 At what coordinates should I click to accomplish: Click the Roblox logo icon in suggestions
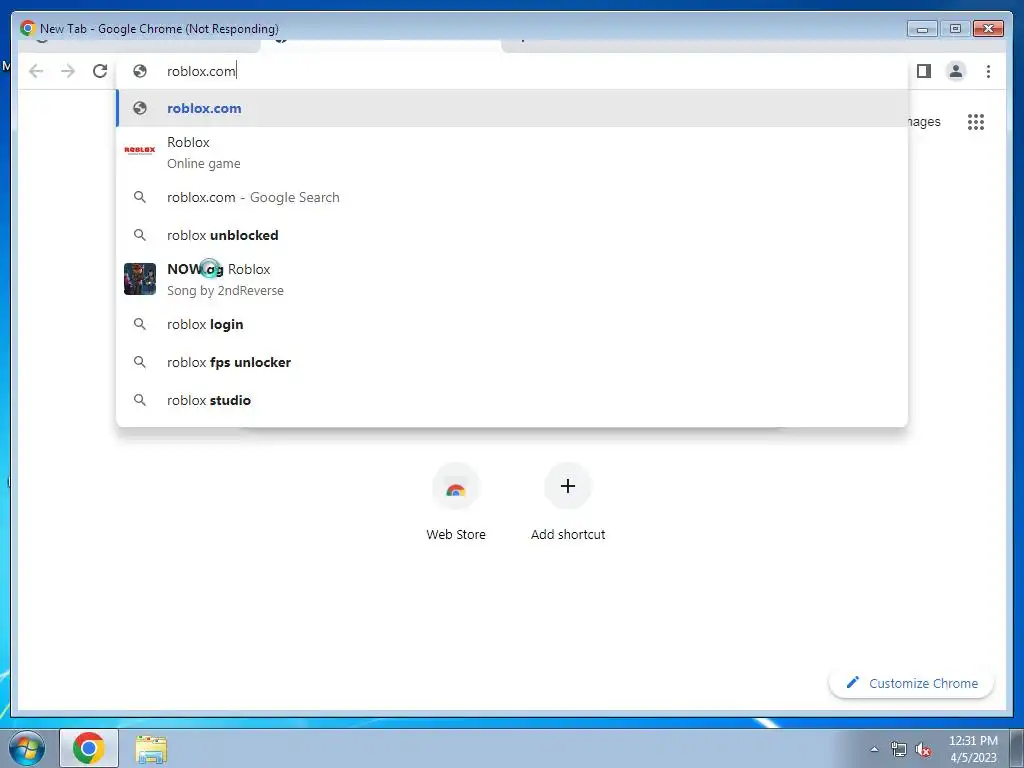pos(140,150)
